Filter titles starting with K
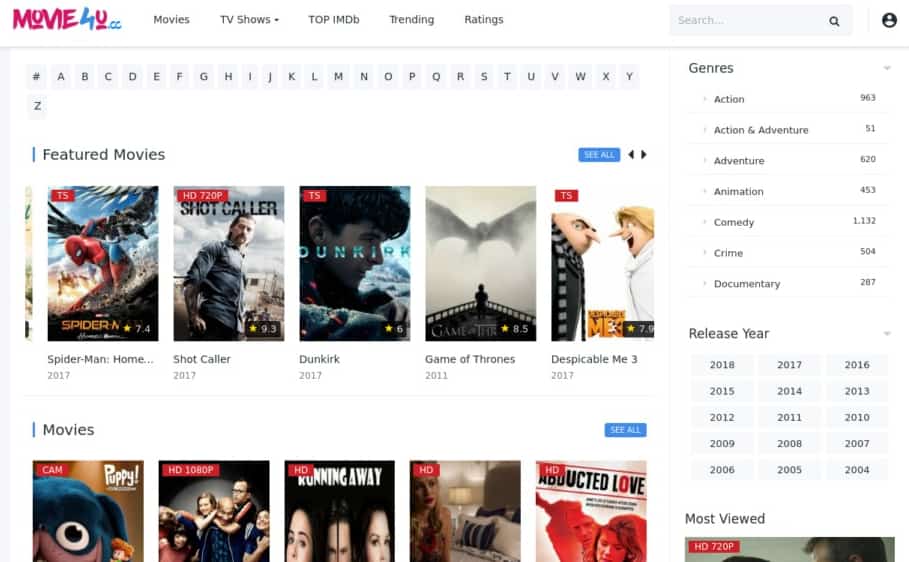Screen dimensions: 909x562 point(292,77)
